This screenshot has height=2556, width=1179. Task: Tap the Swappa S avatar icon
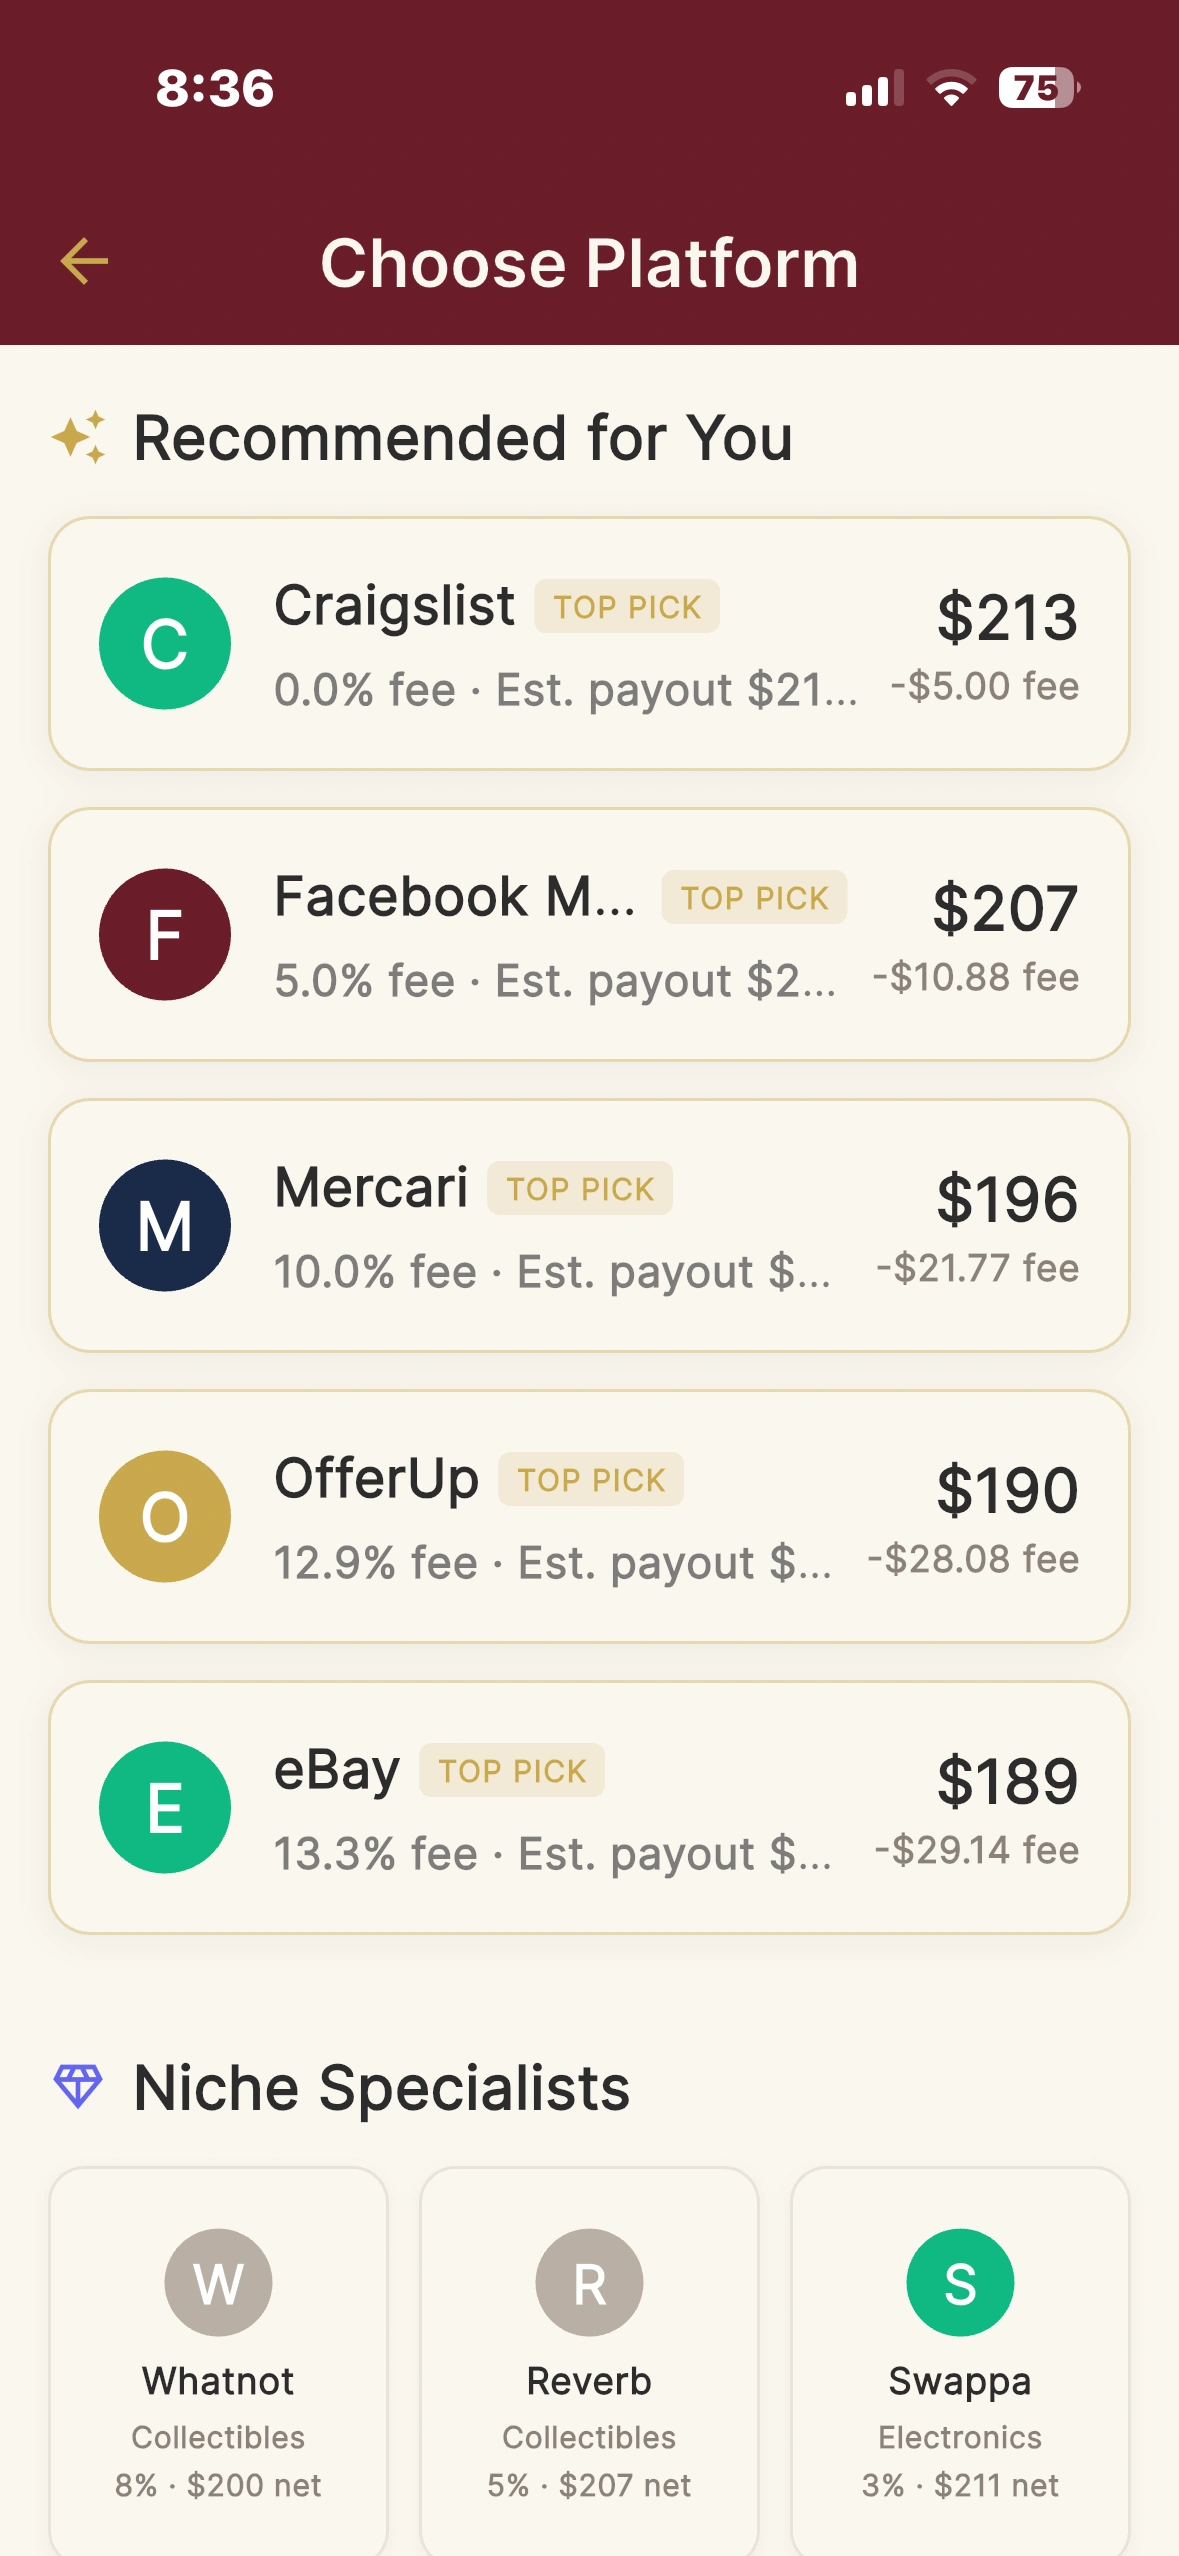pos(960,2282)
